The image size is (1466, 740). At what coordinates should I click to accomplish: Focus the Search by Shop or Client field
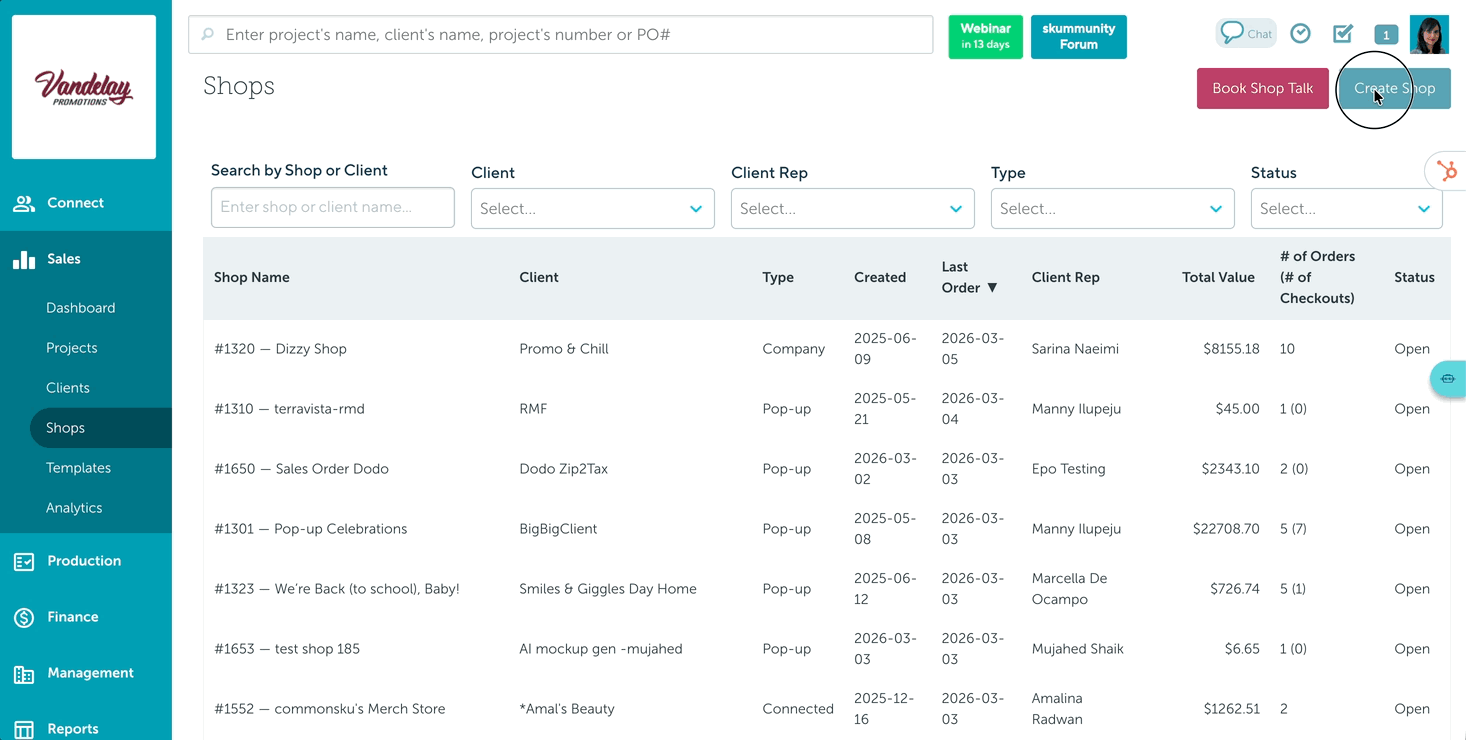coord(332,208)
